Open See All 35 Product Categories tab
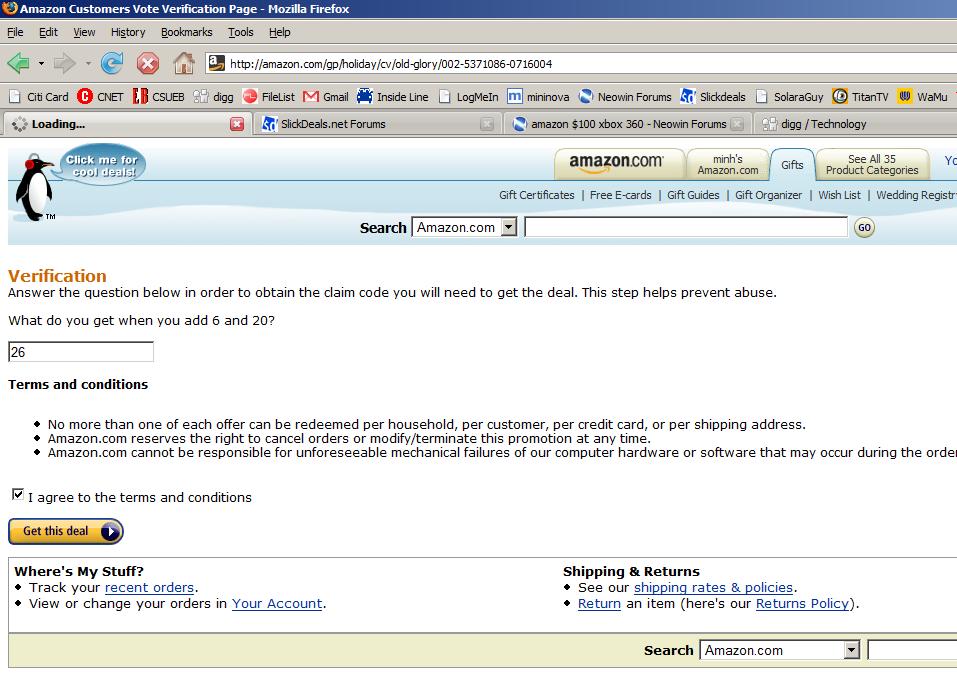Screen dimensions: 957x681 coord(872,164)
